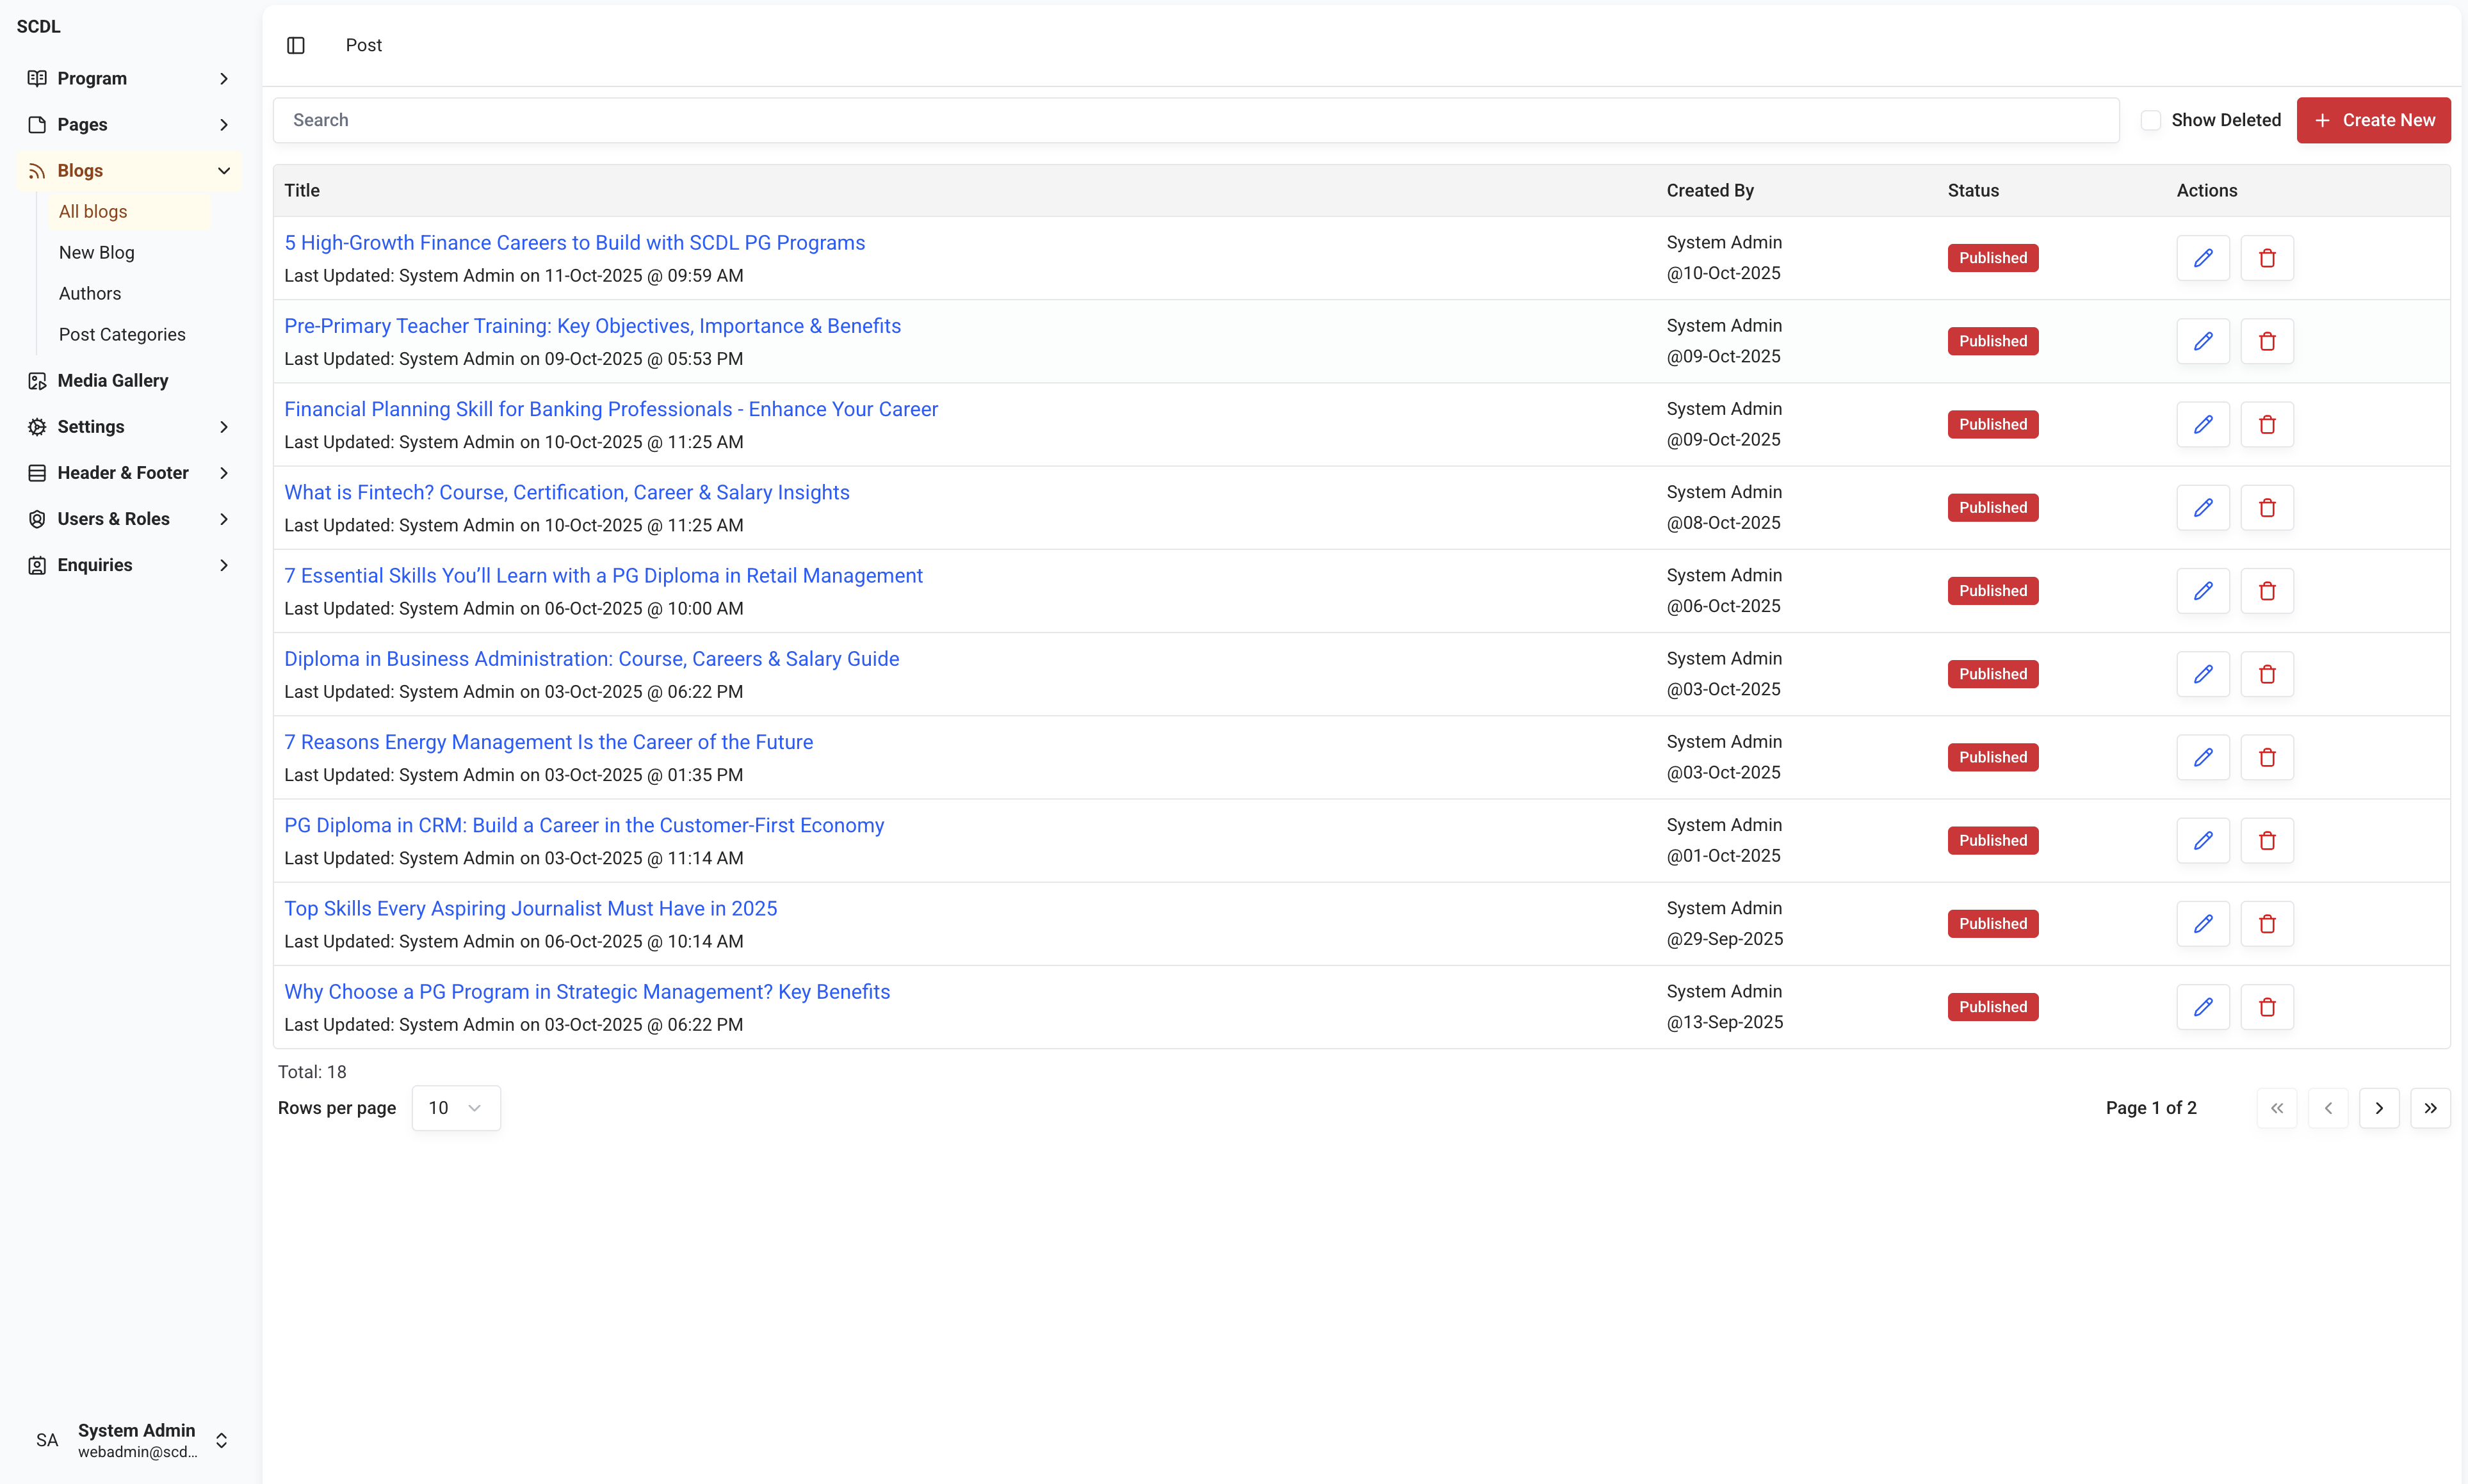
Task: Click the Create New button
Action: coord(2373,120)
